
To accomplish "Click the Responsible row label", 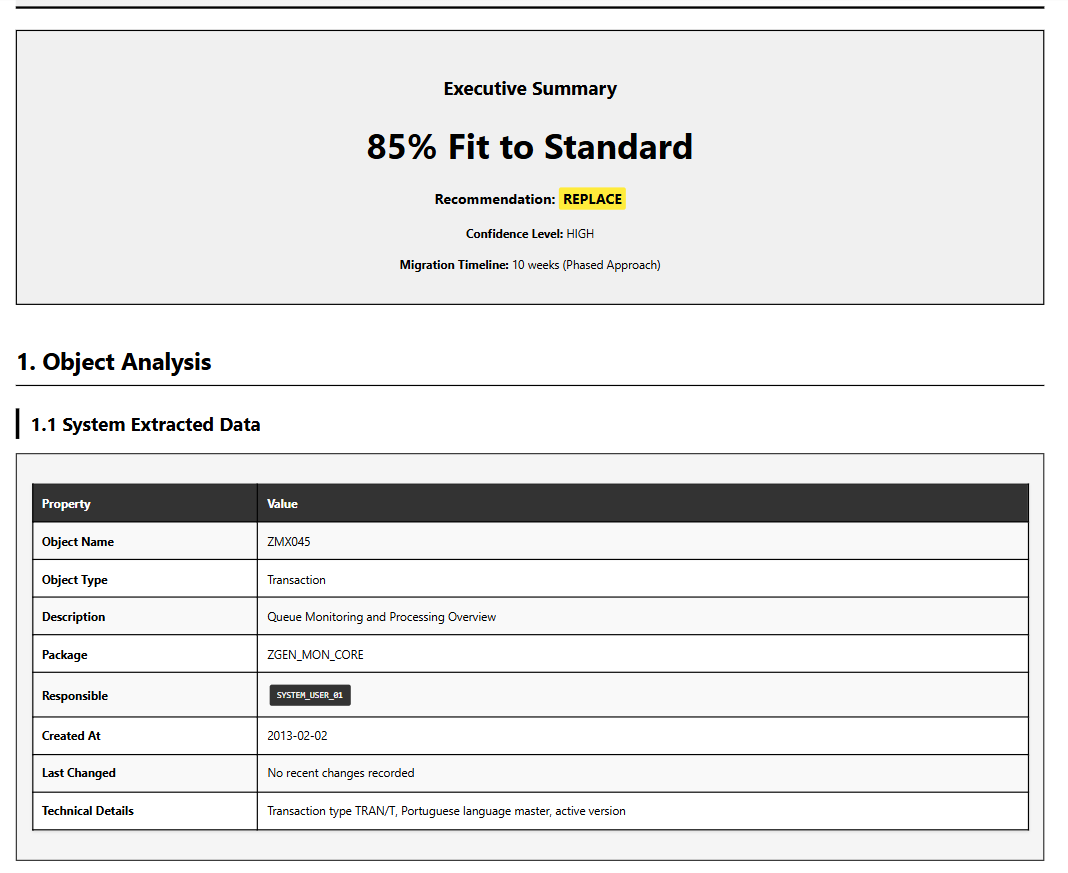I will [x=75, y=696].
